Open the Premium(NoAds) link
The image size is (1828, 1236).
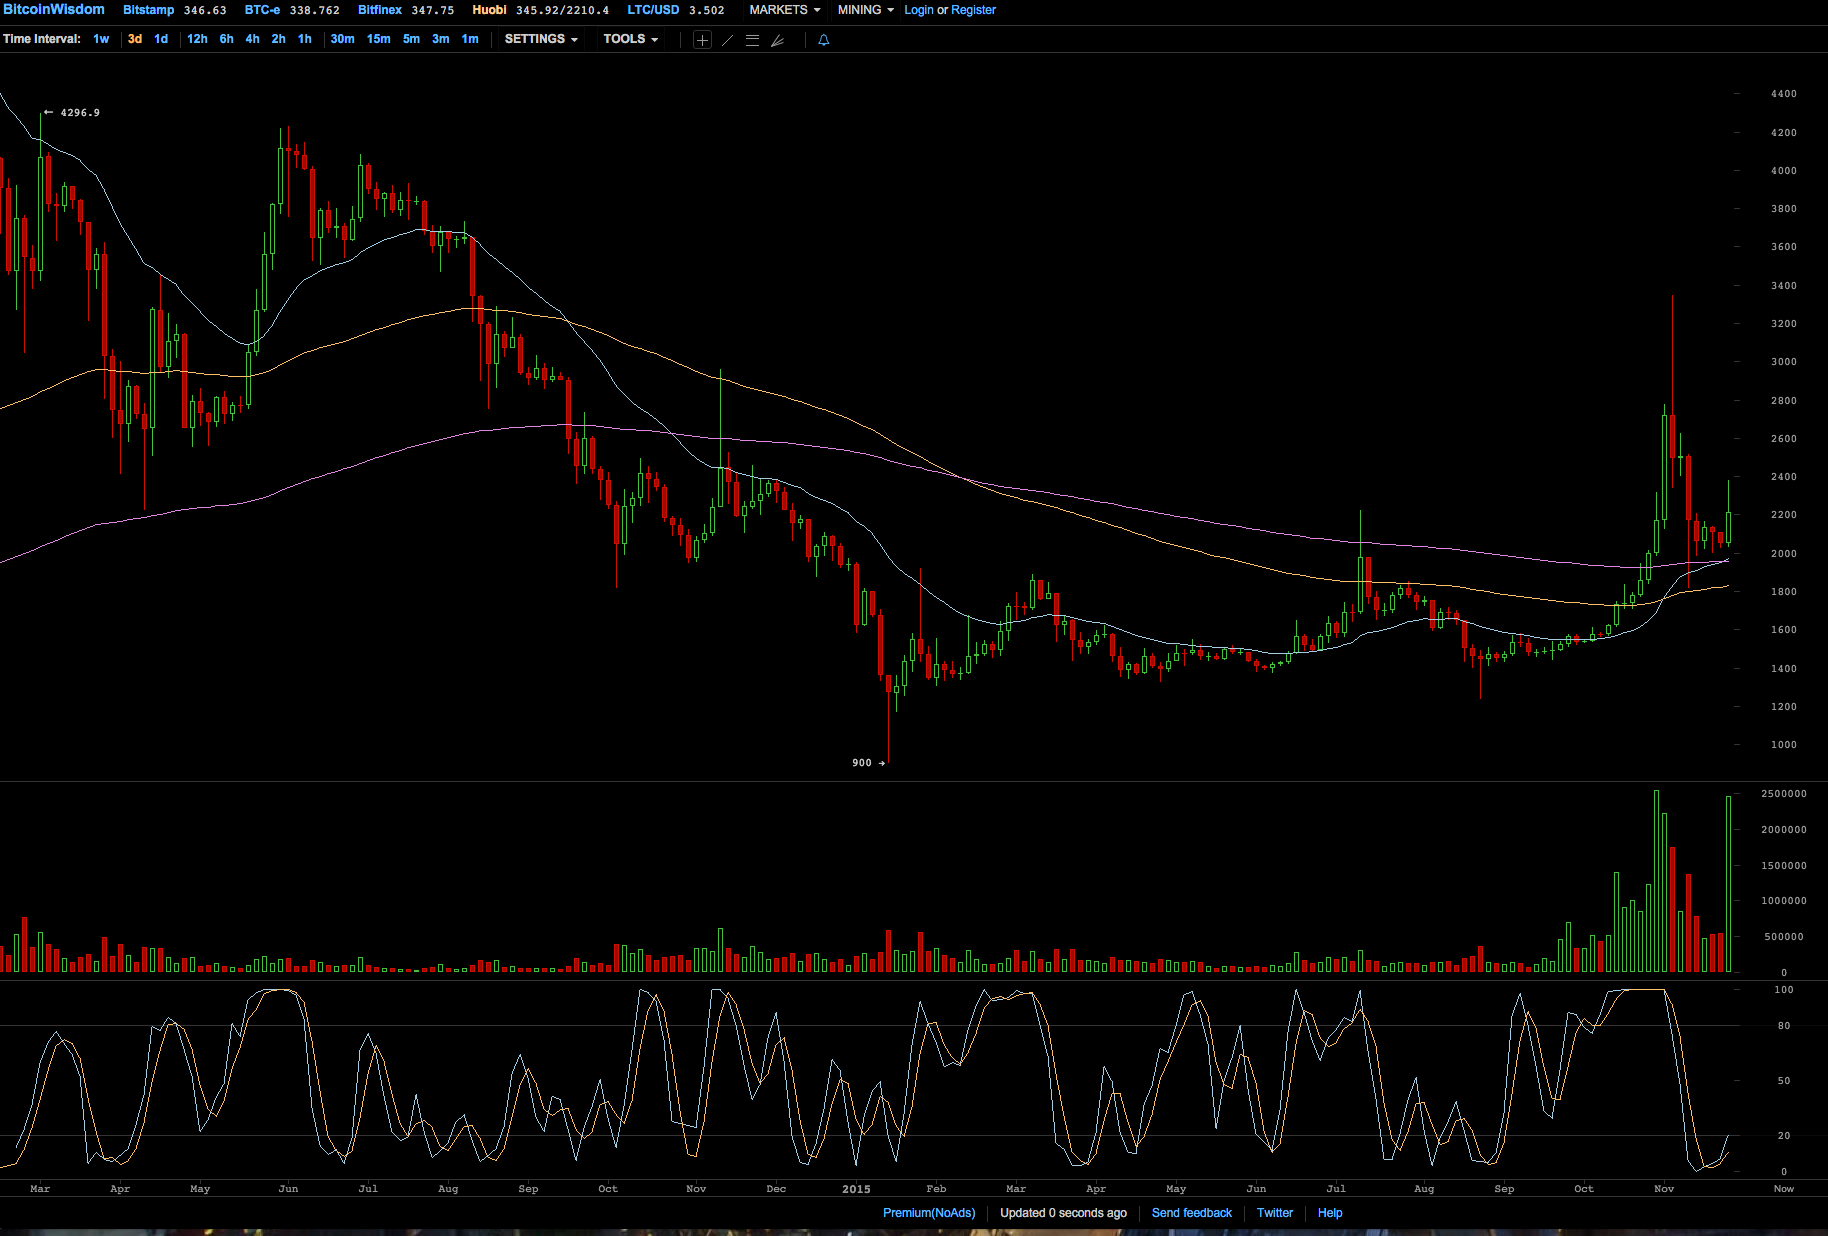coord(929,1213)
